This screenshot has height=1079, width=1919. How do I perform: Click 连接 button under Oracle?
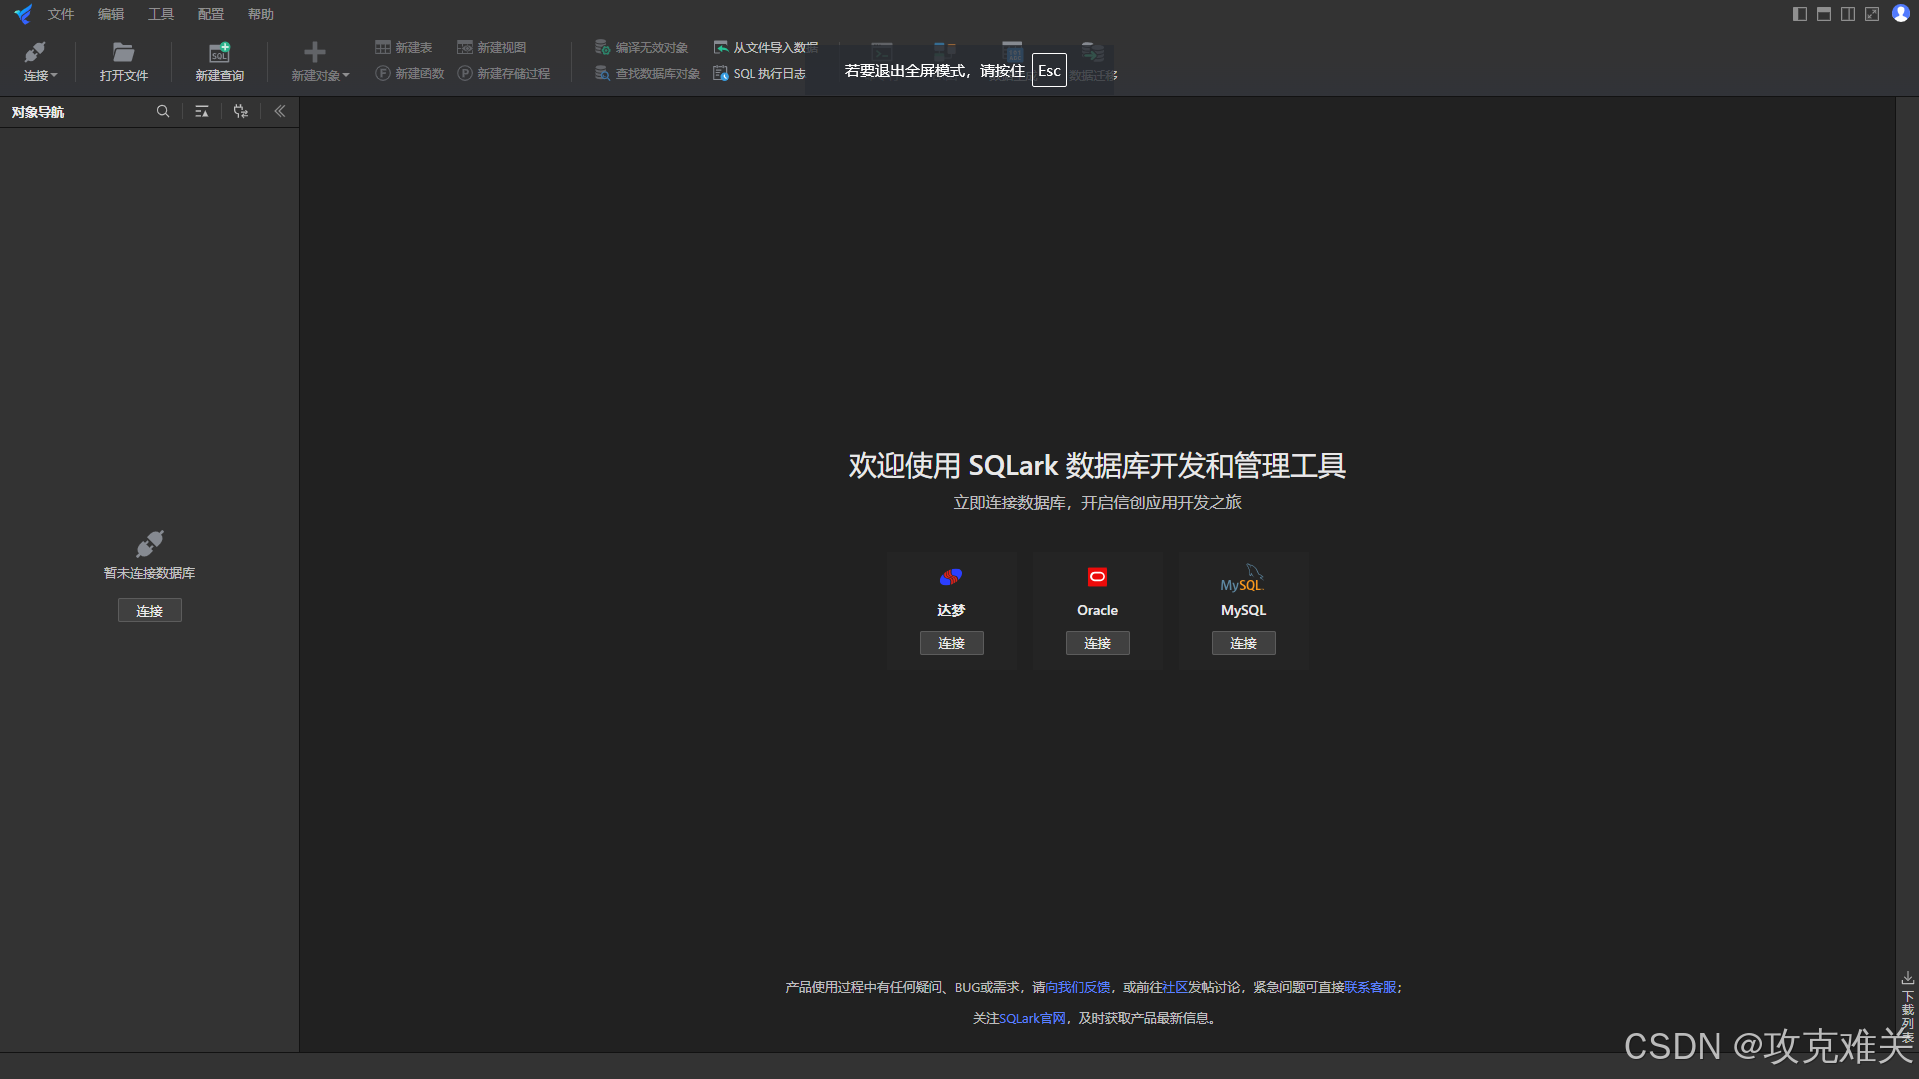1098,643
